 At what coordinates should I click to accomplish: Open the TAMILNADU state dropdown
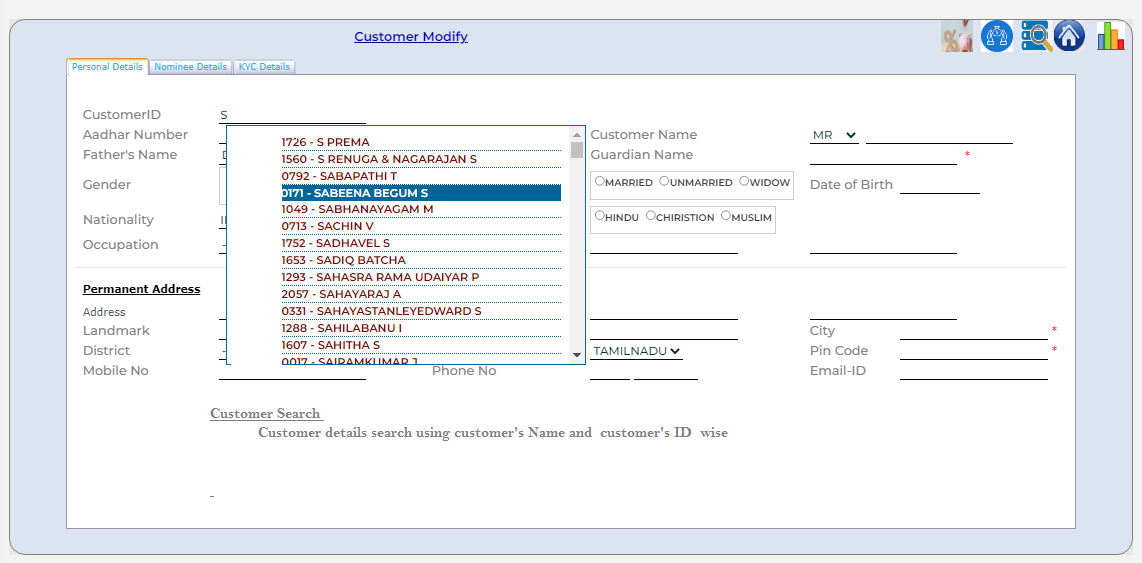pos(637,351)
